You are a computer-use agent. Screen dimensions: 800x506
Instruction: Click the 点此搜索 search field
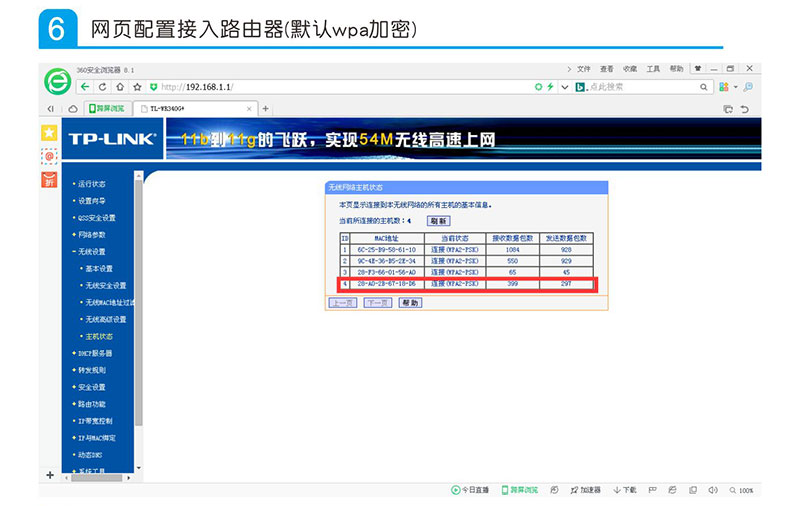pos(643,87)
